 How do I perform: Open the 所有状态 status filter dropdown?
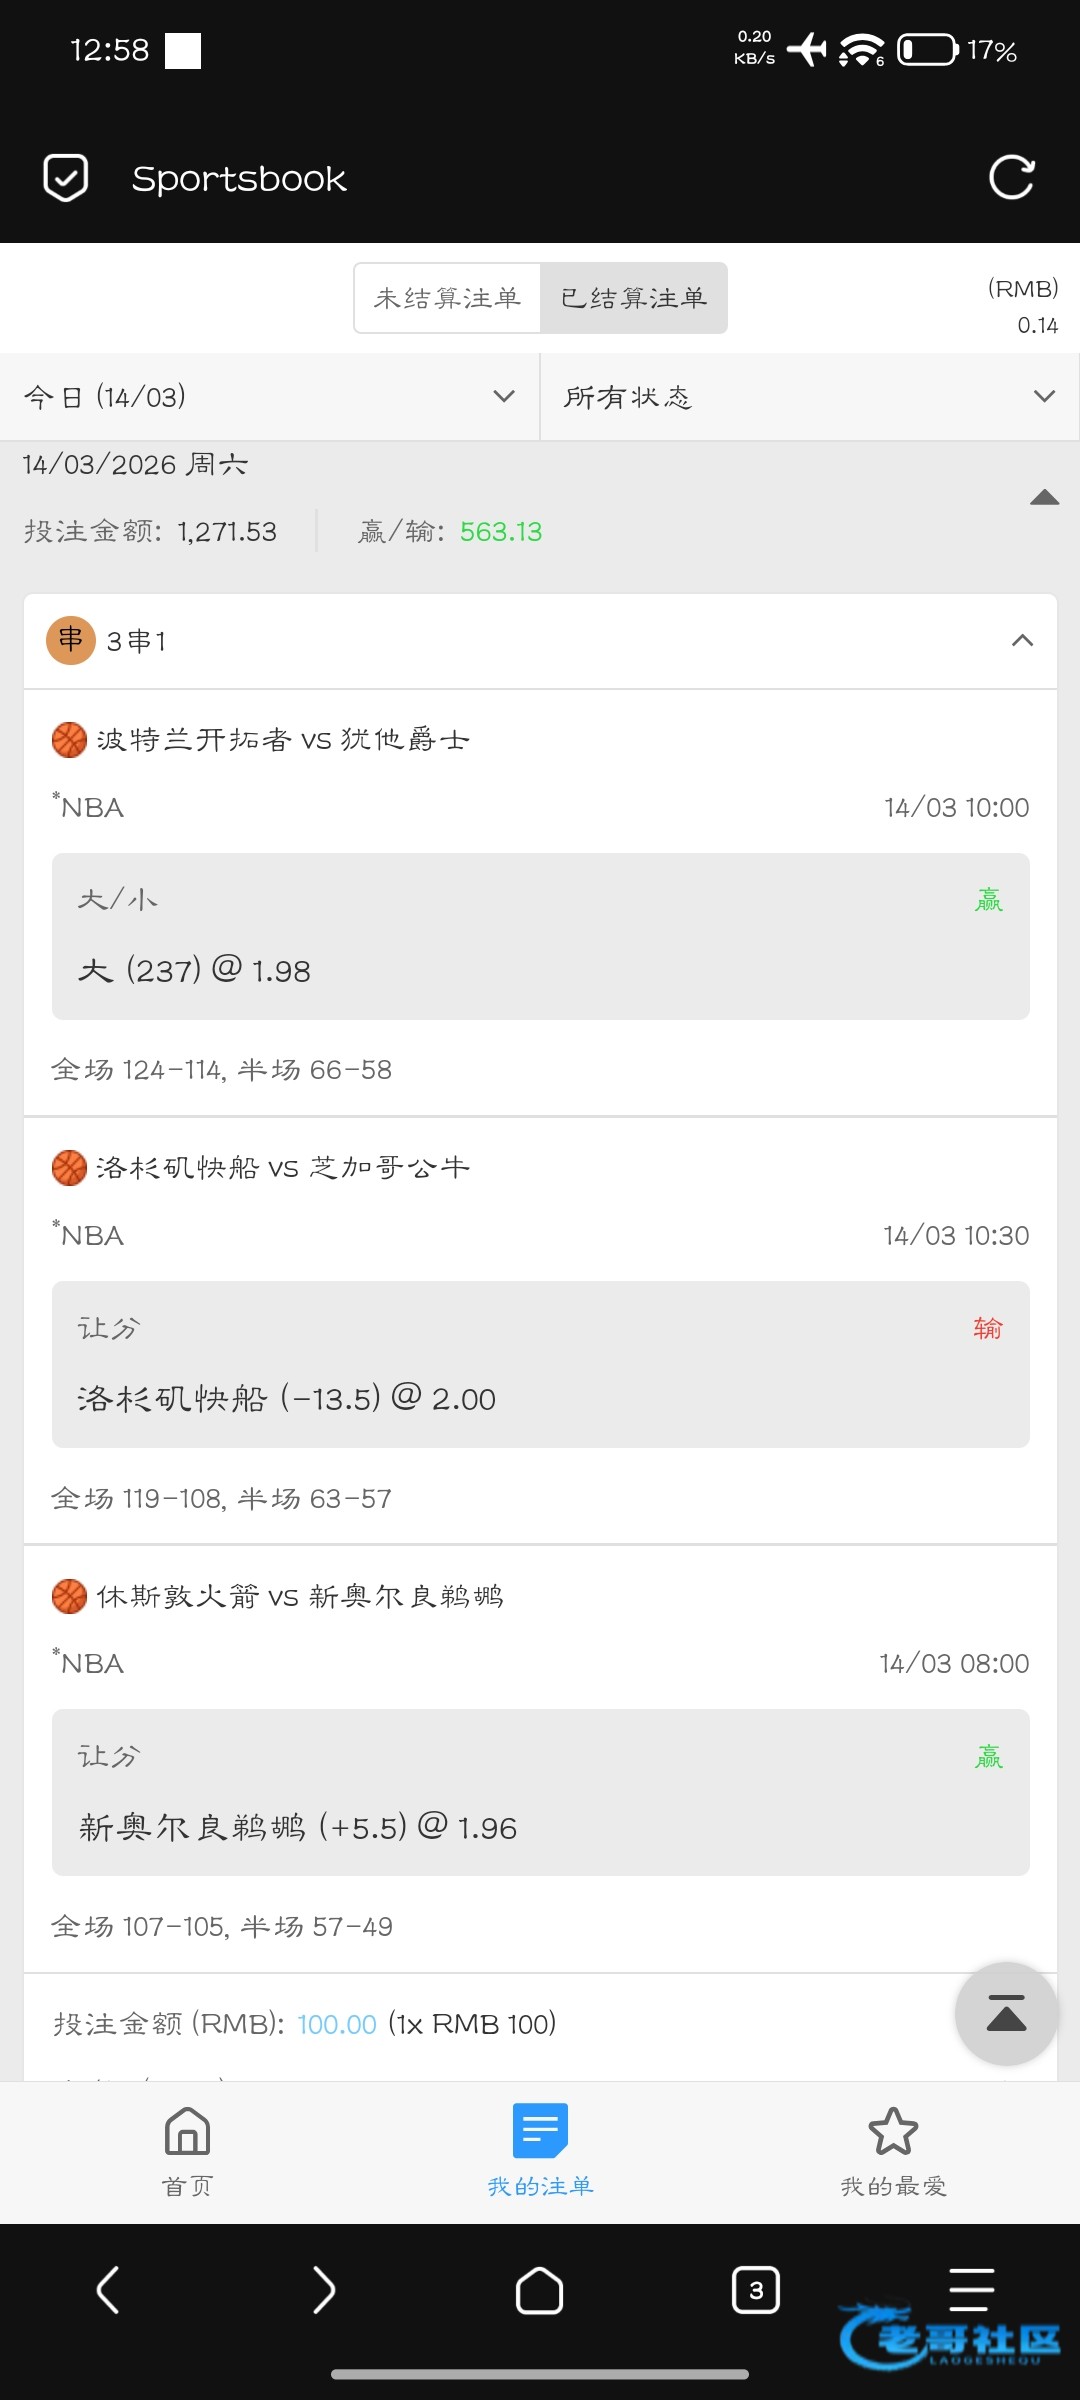809,397
